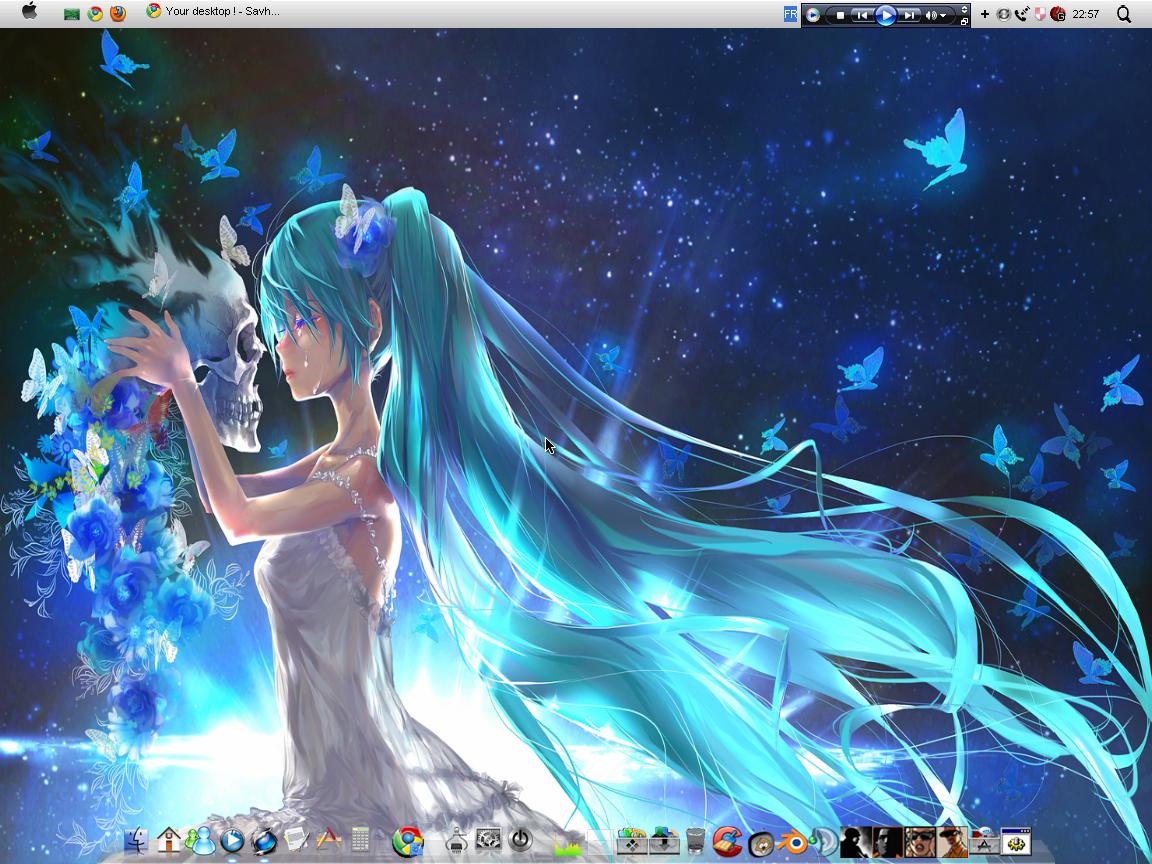Open the Applications folder stack in dock

(985, 842)
